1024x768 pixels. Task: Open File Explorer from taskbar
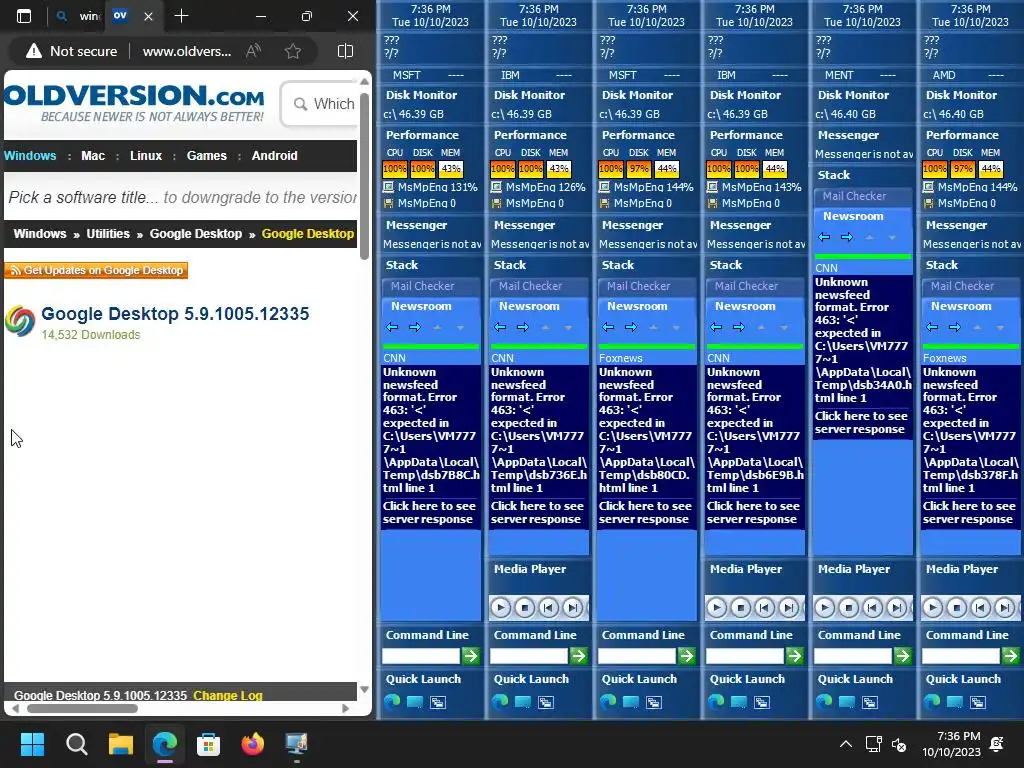[x=121, y=744]
